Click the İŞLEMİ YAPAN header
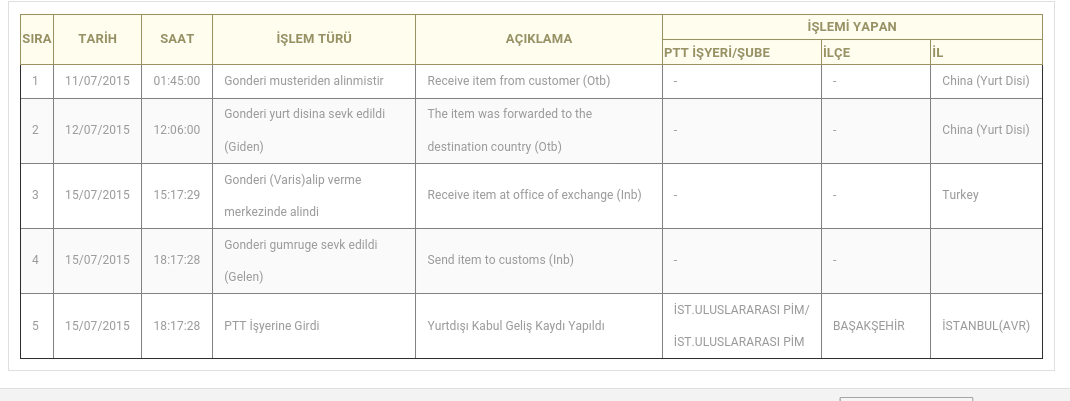The width and height of the screenshot is (1070, 401). (x=852, y=27)
